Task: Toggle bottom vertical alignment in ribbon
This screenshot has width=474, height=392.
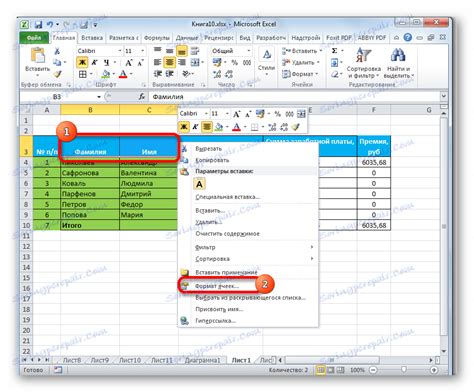Action: point(182,51)
